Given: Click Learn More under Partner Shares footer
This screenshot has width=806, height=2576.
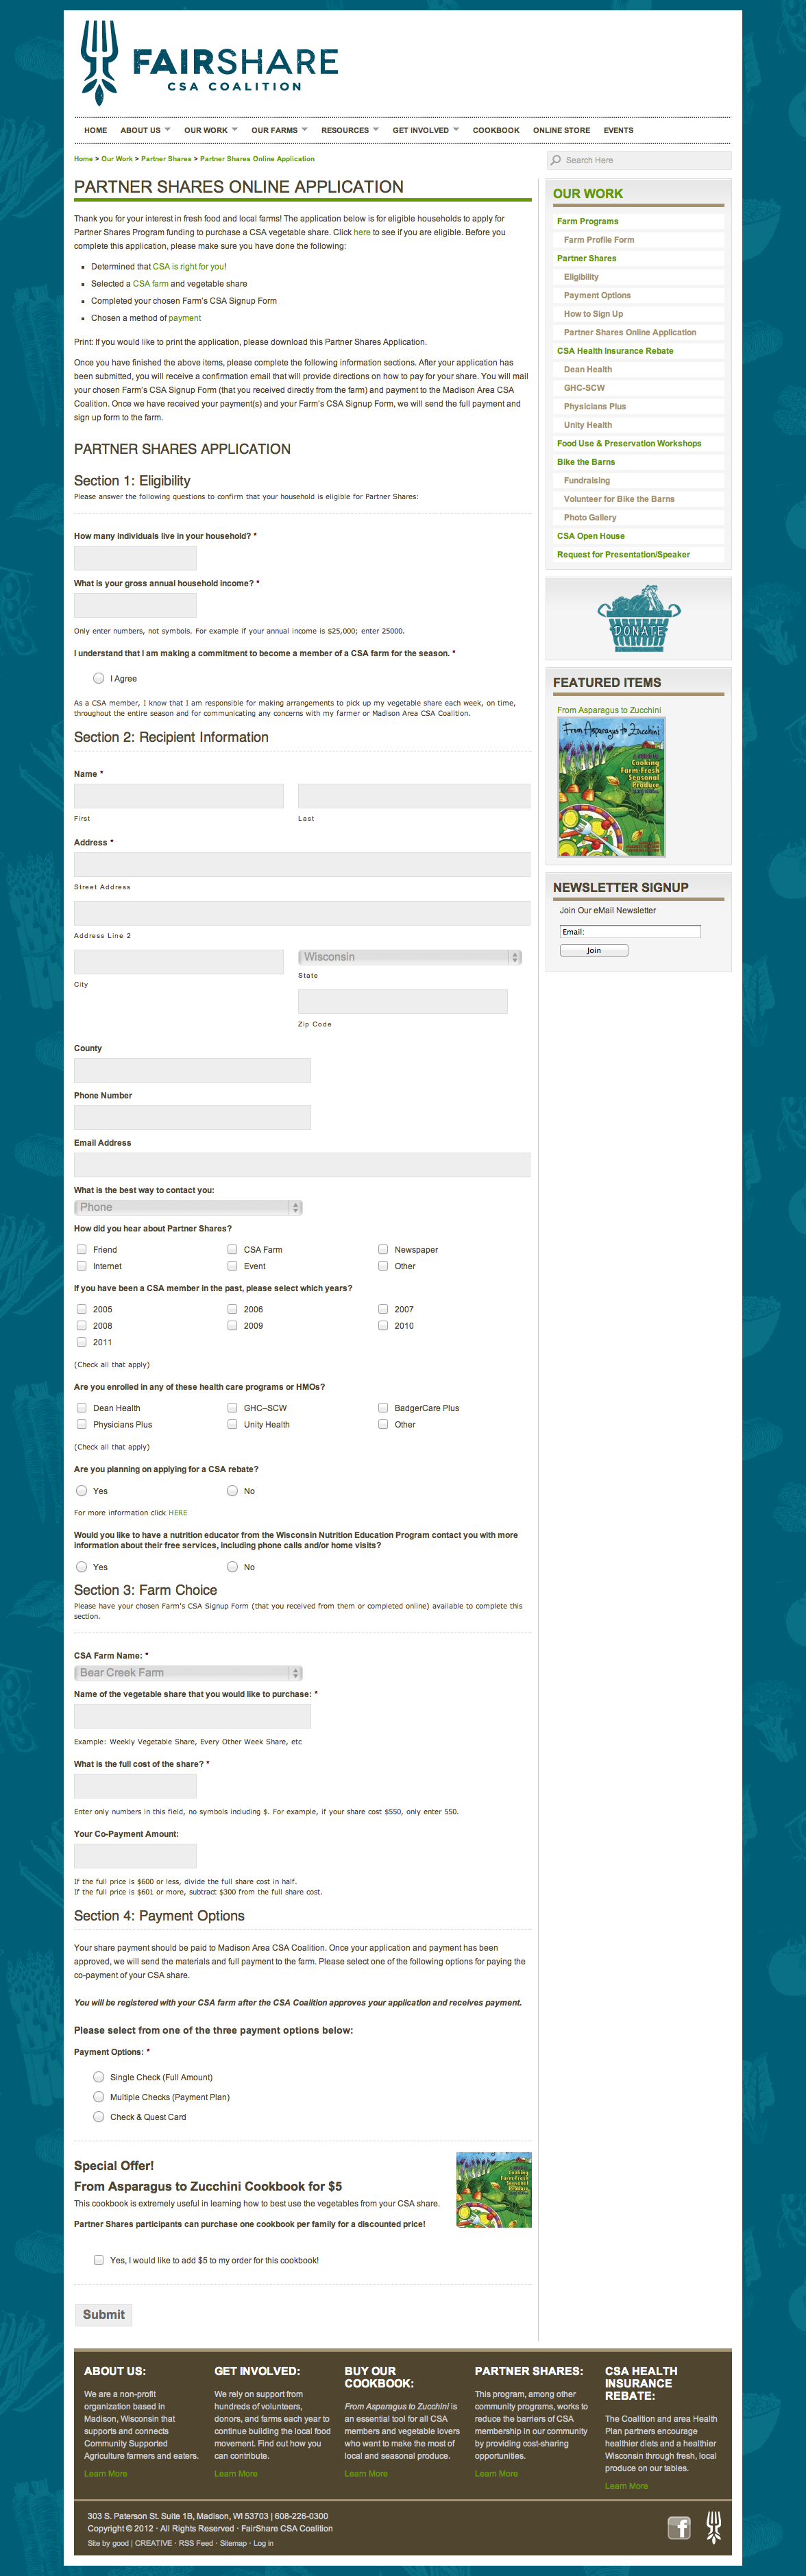Looking at the screenshot, I should click(496, 2473).
